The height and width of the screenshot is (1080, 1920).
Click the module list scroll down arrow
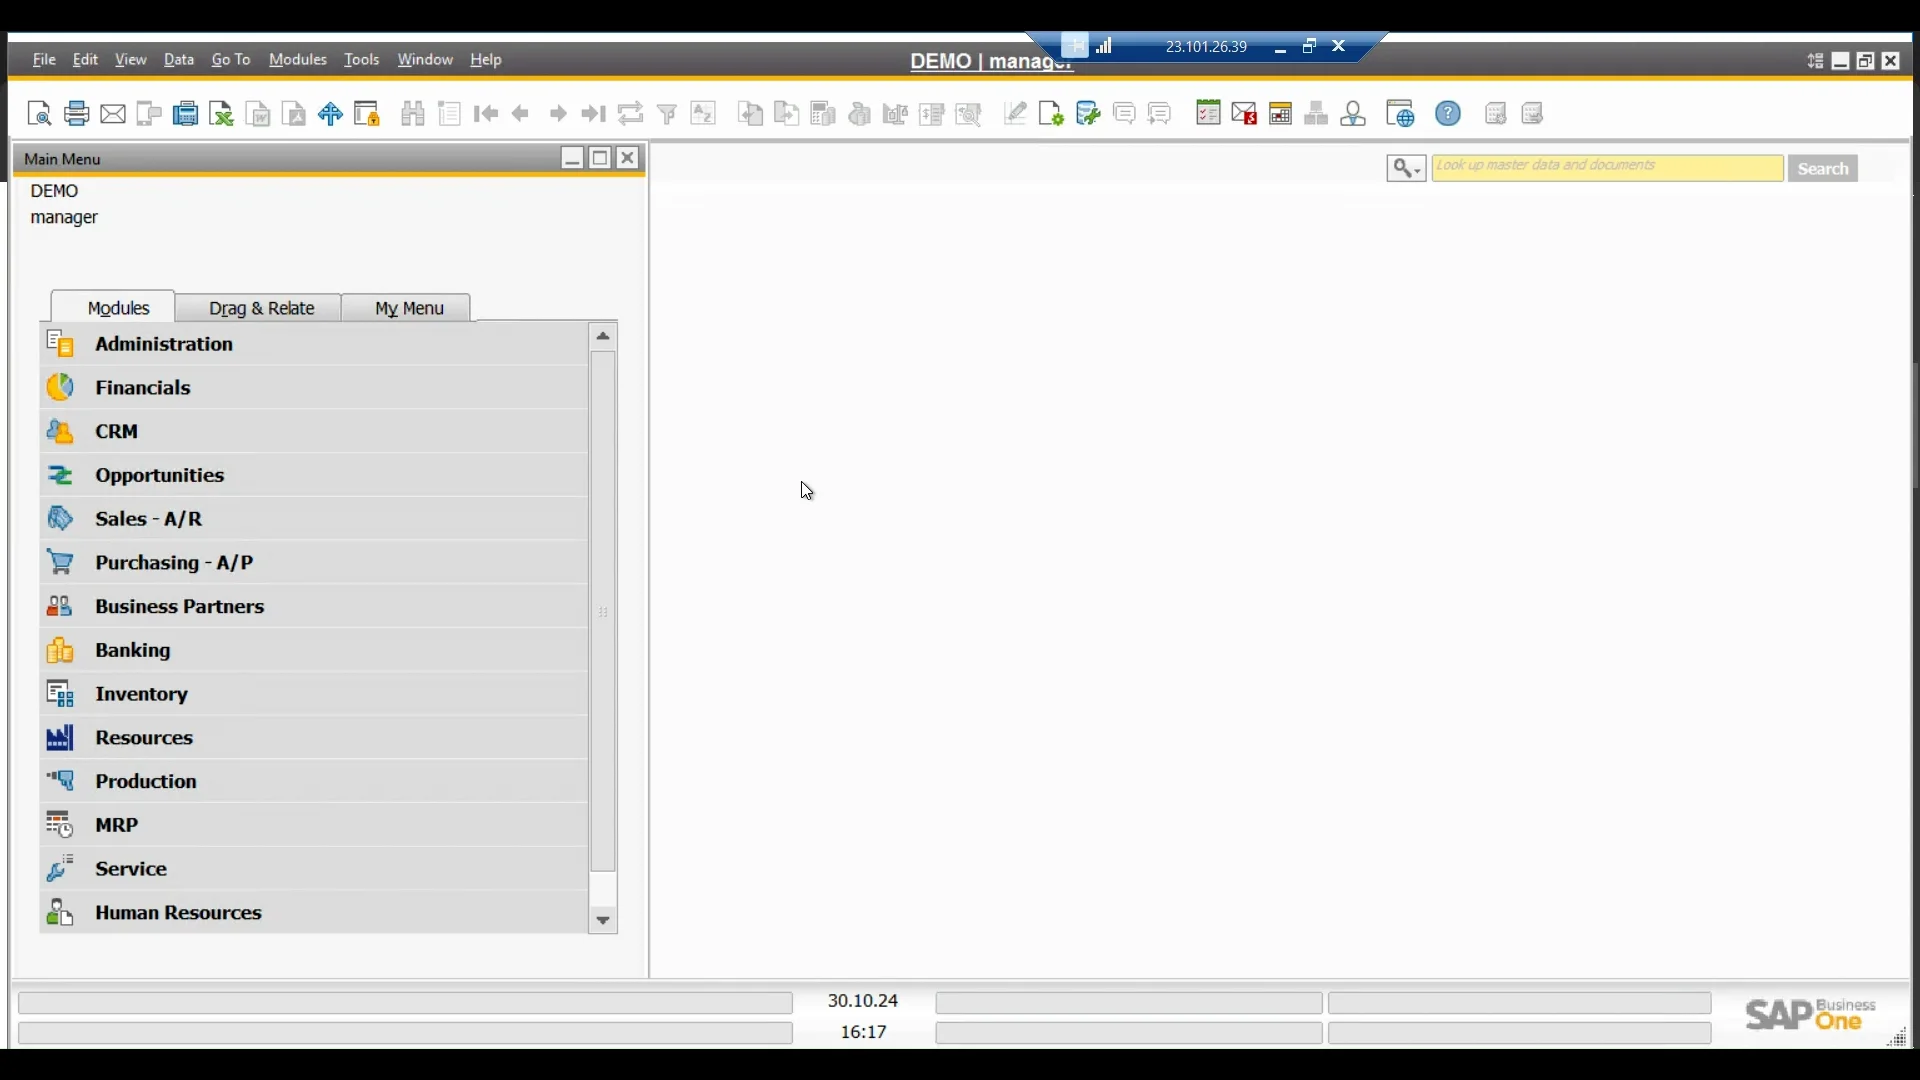(603, 920)
